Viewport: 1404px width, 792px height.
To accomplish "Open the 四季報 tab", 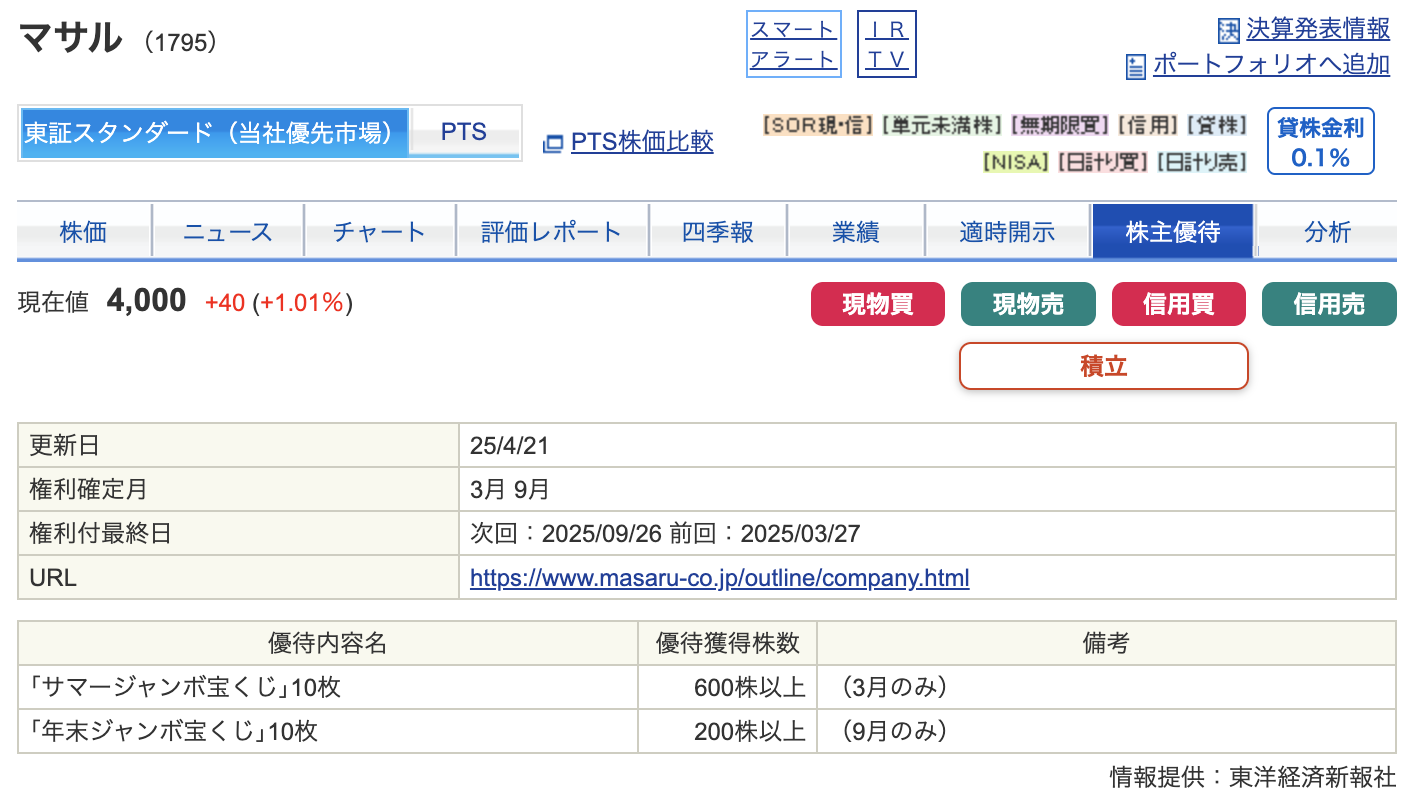I will click(x=718, y=232).
